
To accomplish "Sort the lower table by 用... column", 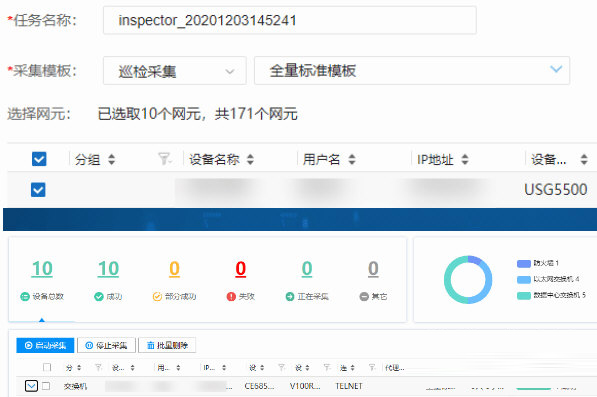I will pyautogui.click(x=178, y=368).
